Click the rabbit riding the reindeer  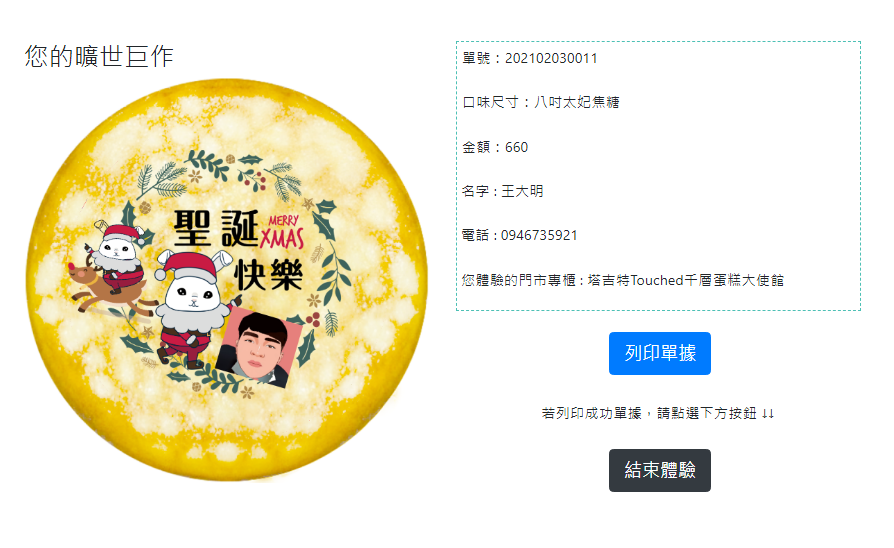tap(111, 266)
